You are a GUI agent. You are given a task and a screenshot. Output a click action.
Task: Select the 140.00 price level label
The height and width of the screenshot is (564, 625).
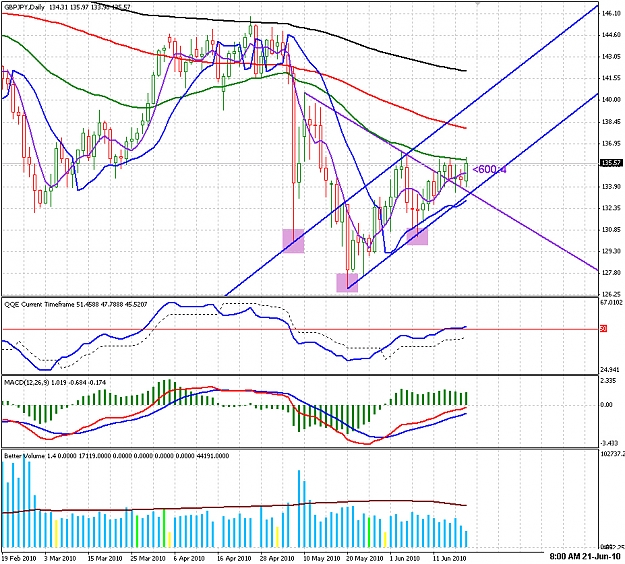pos(611,100)
